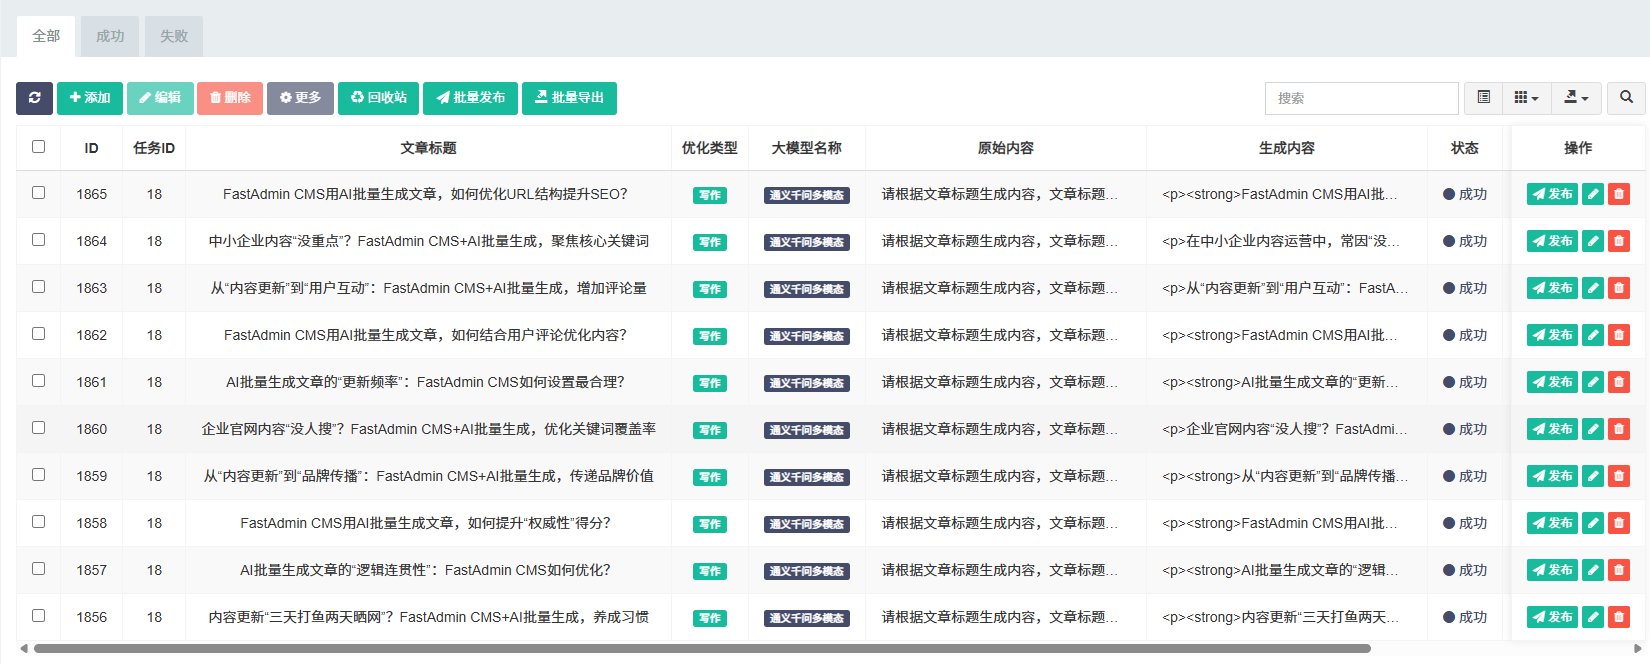Edit row 1861 with pencil icon
Viewport: 1650px width, 664px height.
click(1593, 382)
